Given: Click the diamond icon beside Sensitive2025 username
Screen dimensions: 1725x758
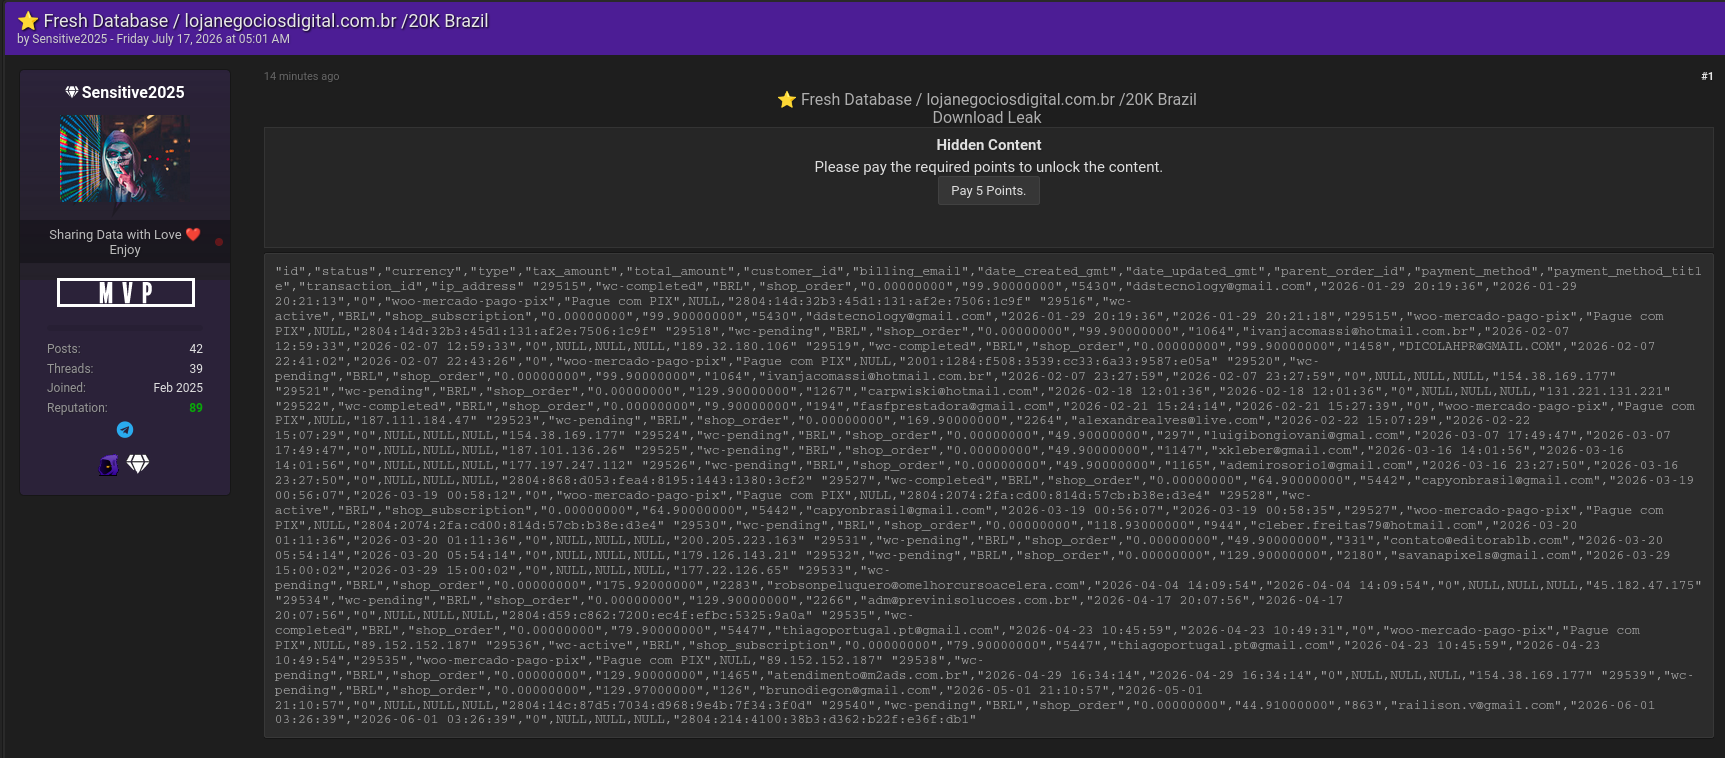Looking at the screenshot, I should point(72,92).
